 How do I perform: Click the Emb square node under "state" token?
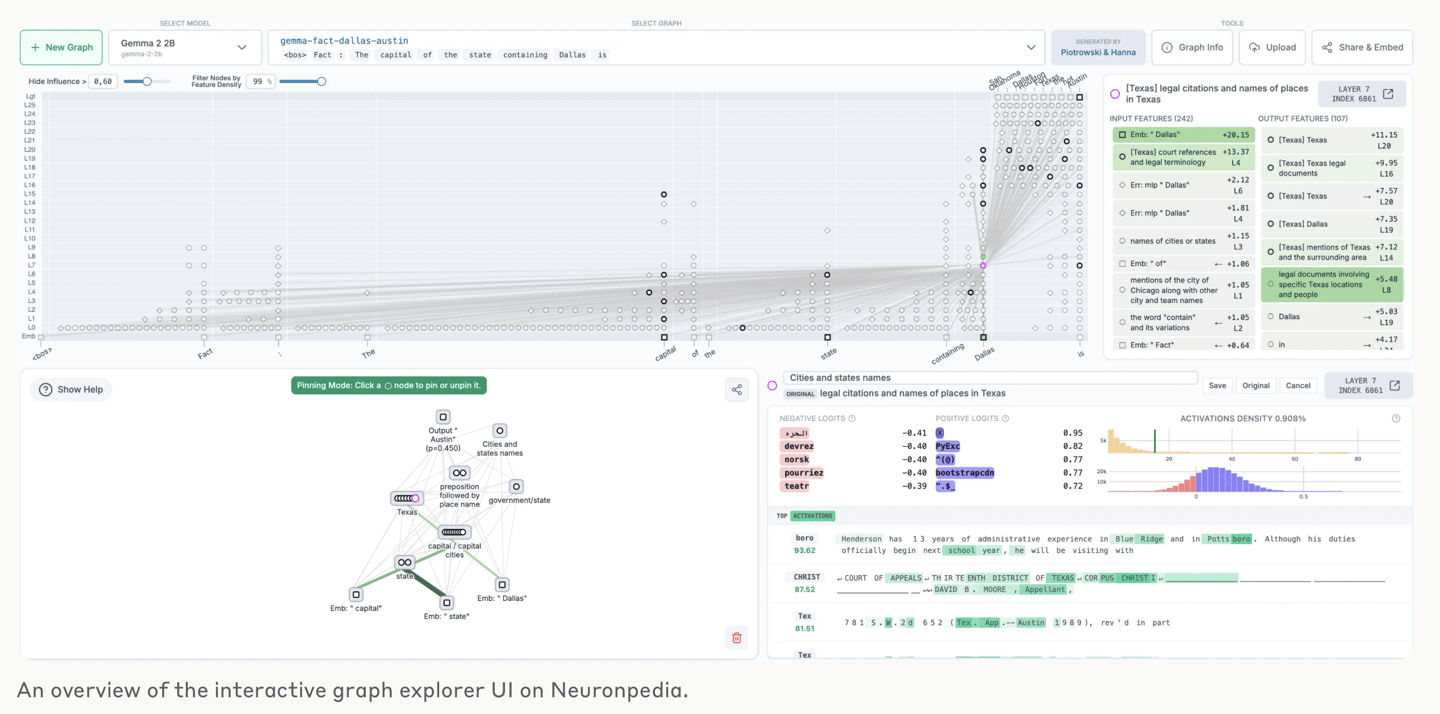[x=827, y=337]
